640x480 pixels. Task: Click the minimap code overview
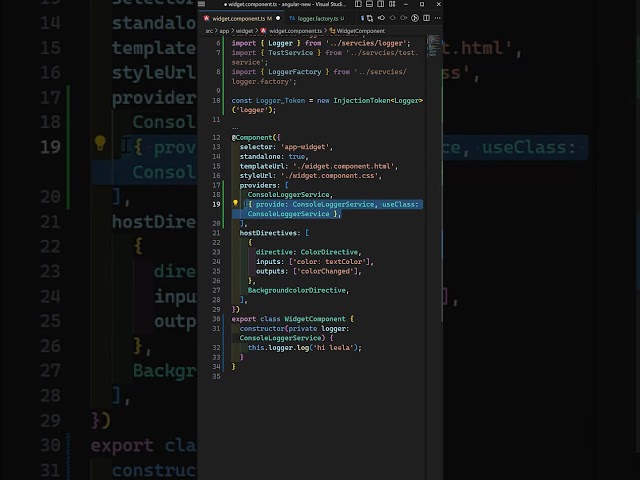click(433, 46)
